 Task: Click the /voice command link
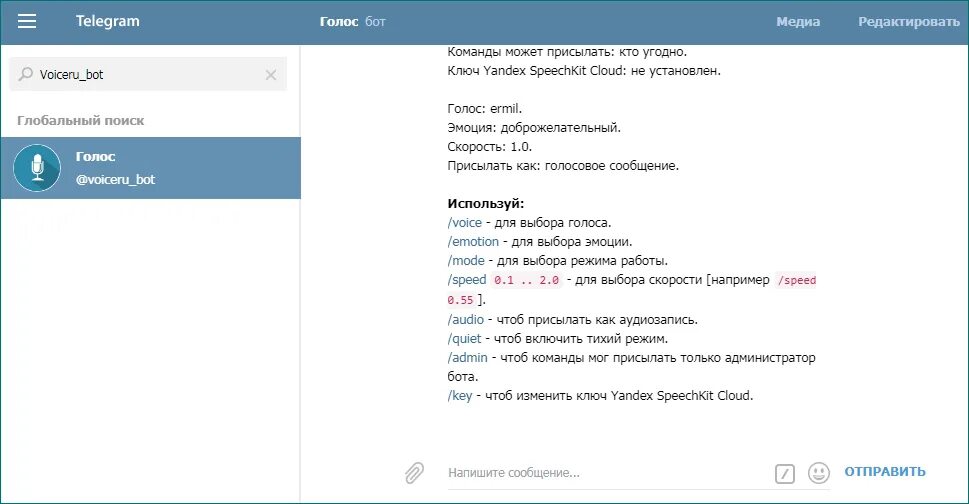pos(464,222)
